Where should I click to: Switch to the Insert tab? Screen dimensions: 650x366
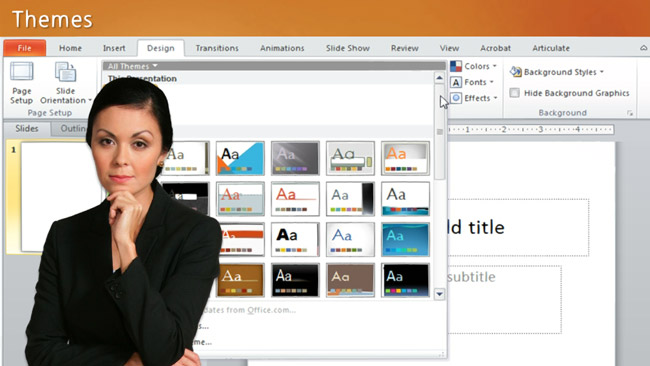[114, 48]
